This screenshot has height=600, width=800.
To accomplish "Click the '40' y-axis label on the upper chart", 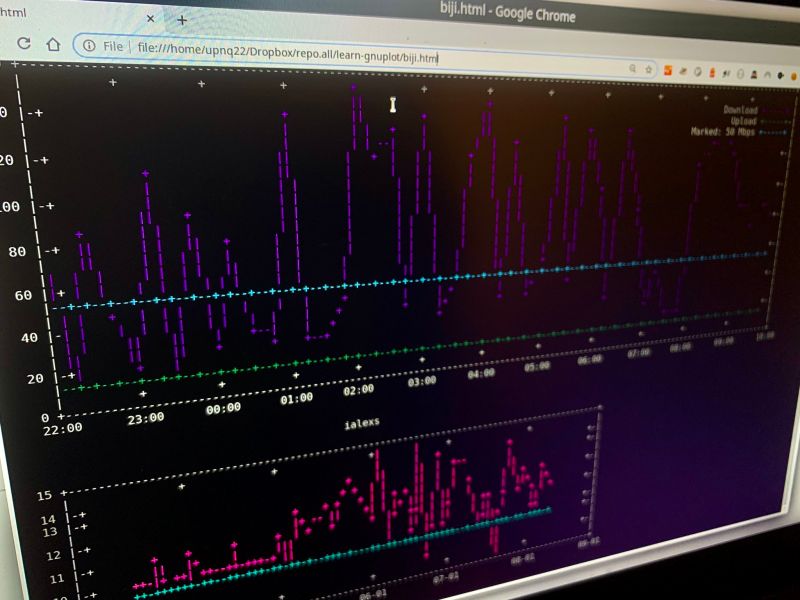I will pyautogui.click(x=29, y=337).
